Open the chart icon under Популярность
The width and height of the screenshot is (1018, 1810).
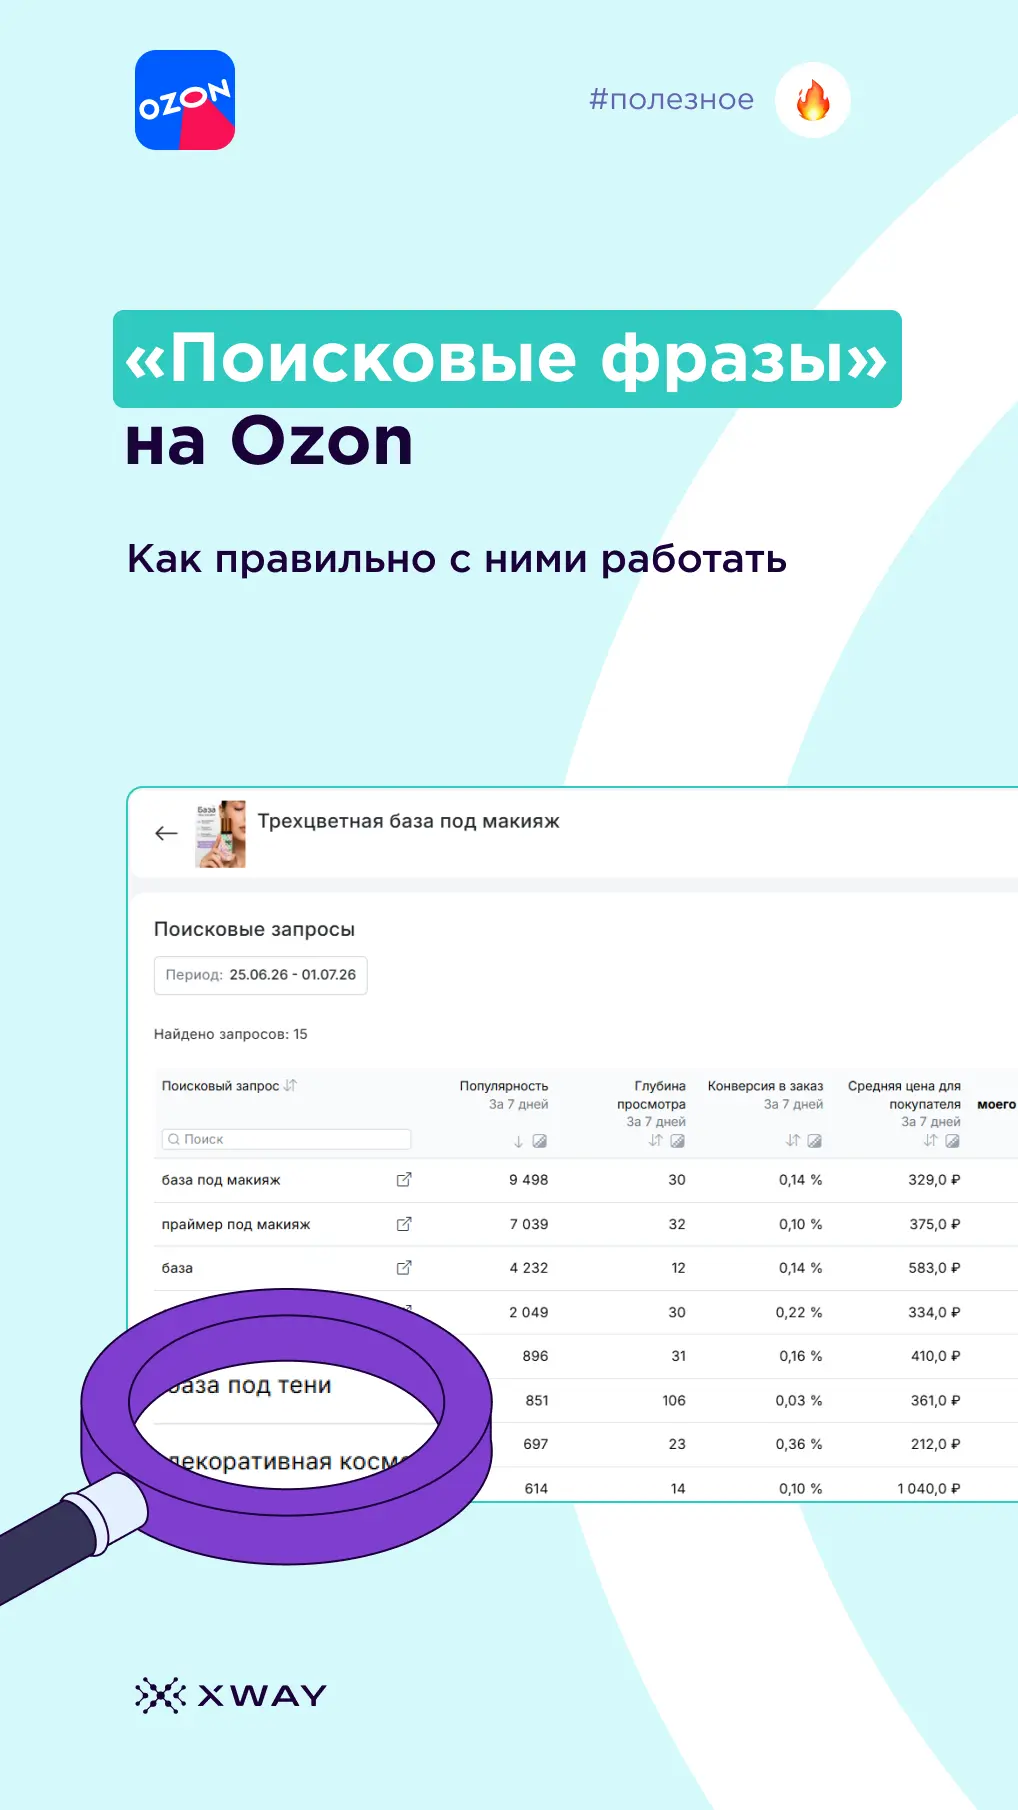pos(540,1141)
